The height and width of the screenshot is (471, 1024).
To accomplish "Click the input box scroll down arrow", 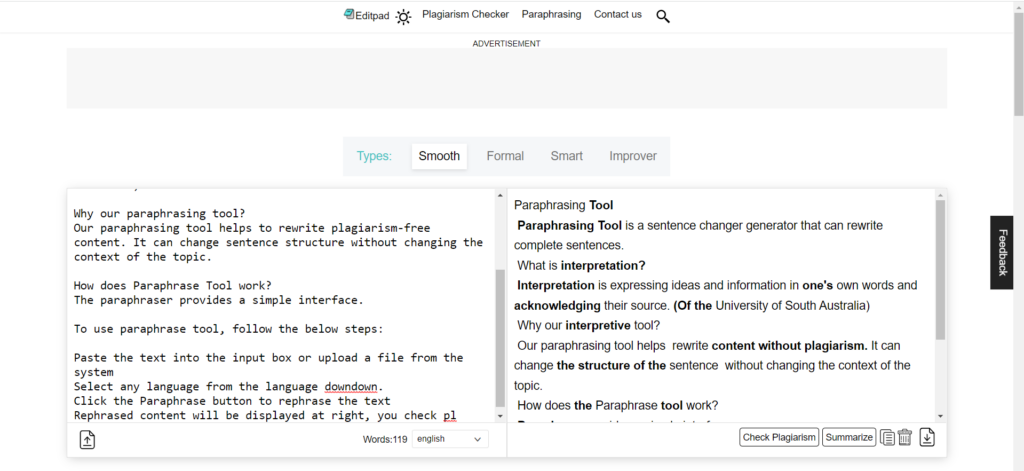I will pyautogui.click(x=500, y=416).
